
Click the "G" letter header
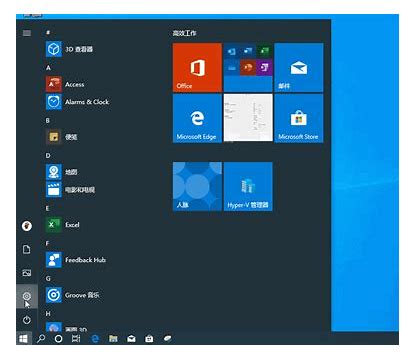click(48, 279)
